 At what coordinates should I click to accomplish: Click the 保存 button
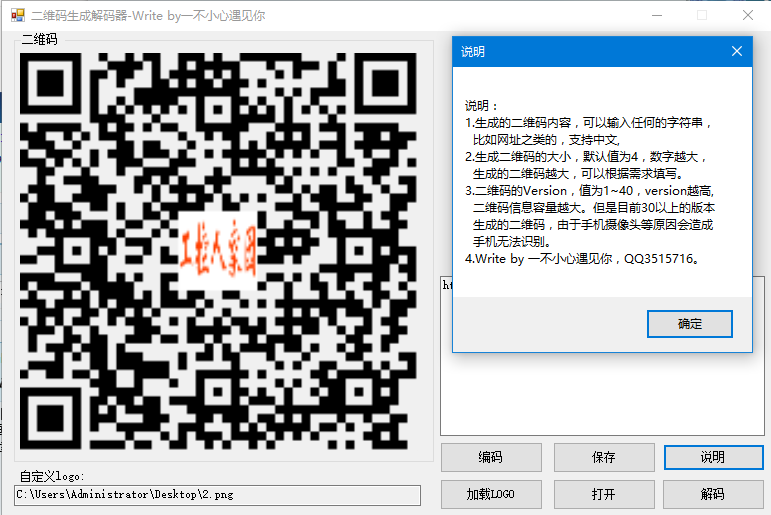coord(604,457)
